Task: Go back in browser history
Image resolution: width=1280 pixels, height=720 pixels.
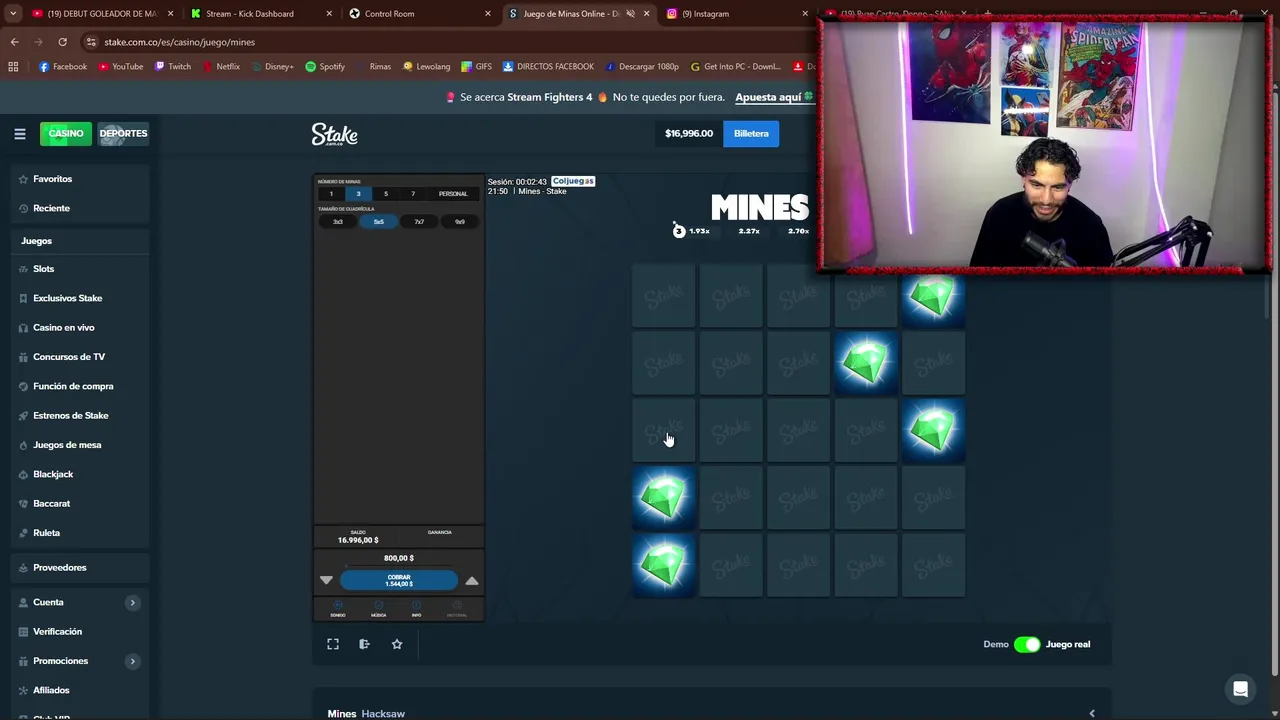Action: (14, 42)
